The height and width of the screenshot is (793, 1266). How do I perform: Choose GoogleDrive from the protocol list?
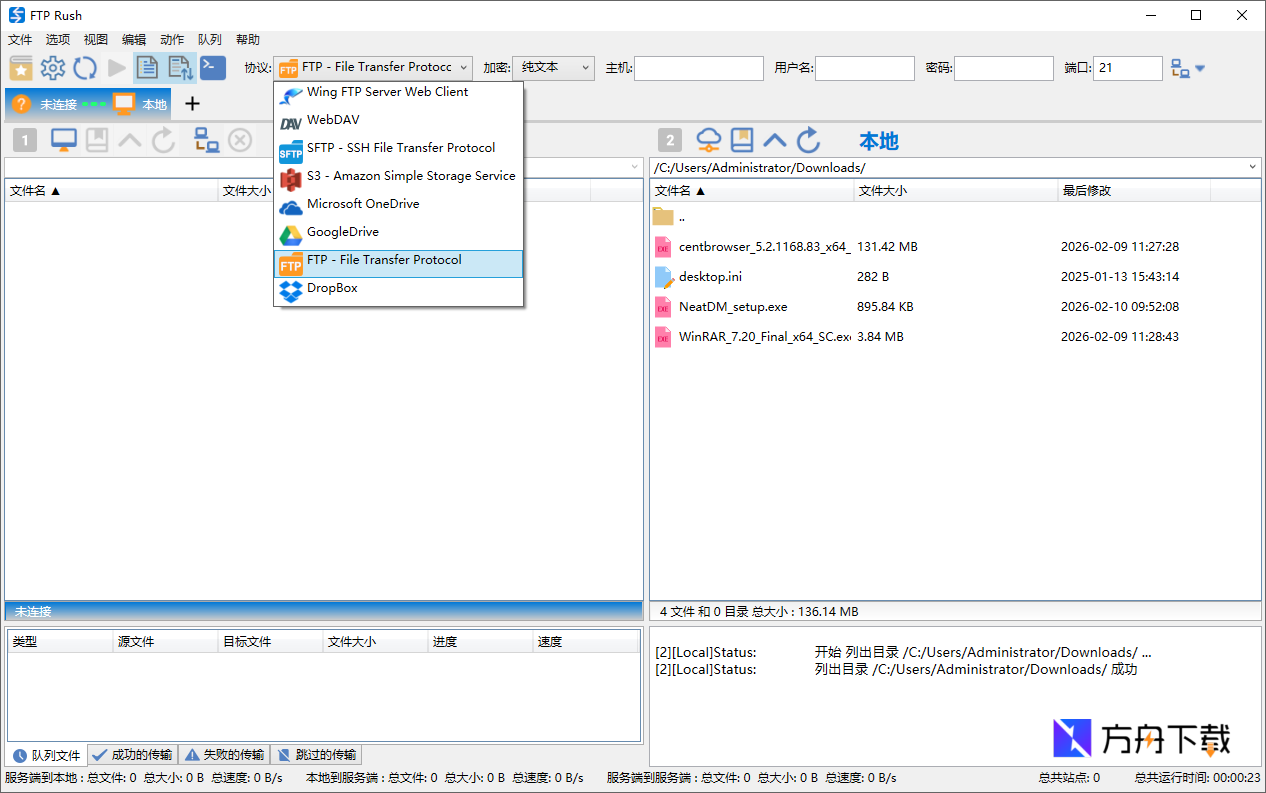(343, 232)
